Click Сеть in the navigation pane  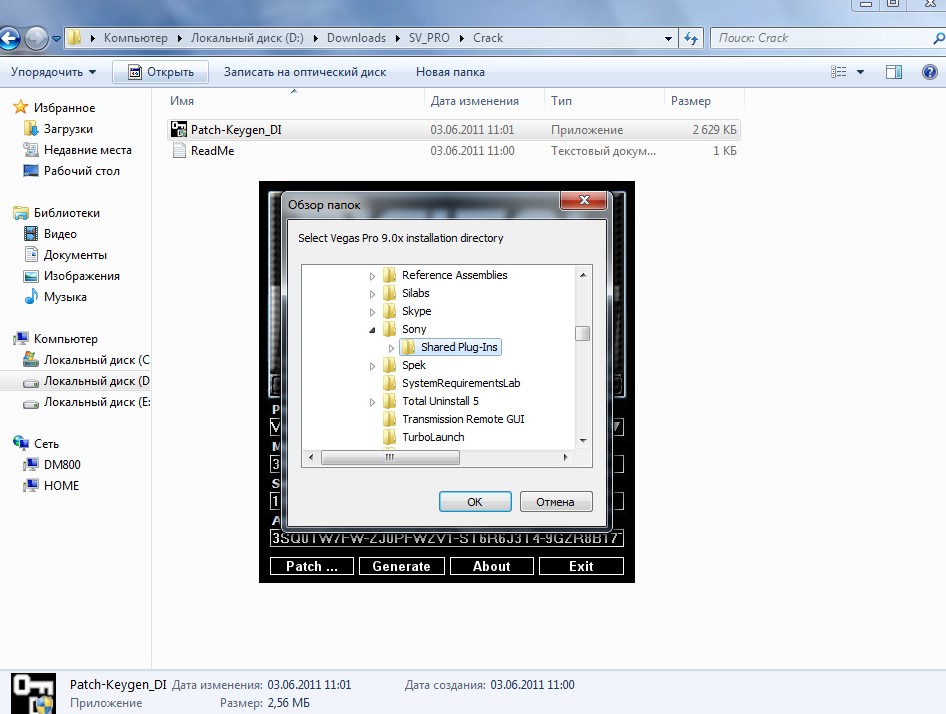pyautogui.click(x=46, y=444)
